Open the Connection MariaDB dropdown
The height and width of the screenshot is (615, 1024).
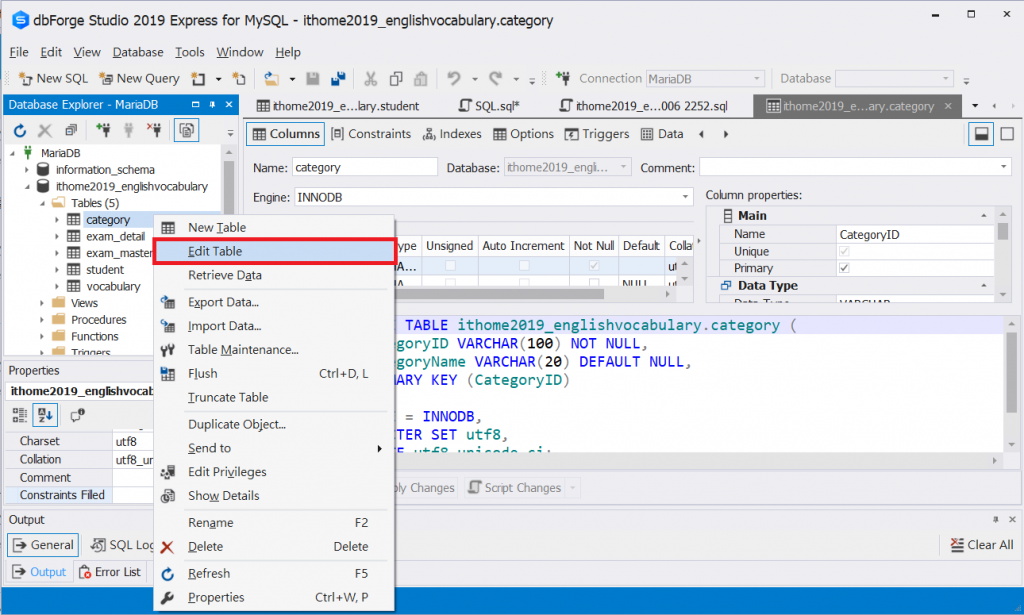[x=757, y=79]
